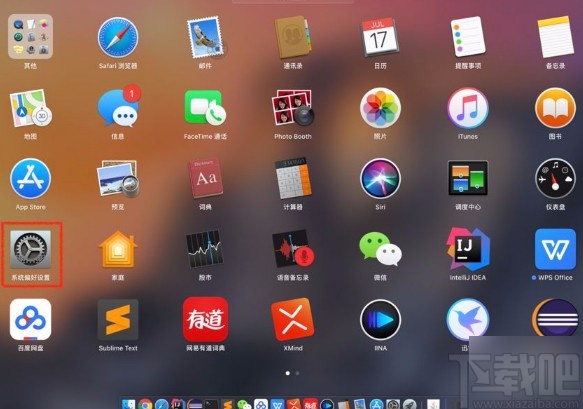Launch the 家庭 Home app
The image size is (583, 409).
click(118, 248)
